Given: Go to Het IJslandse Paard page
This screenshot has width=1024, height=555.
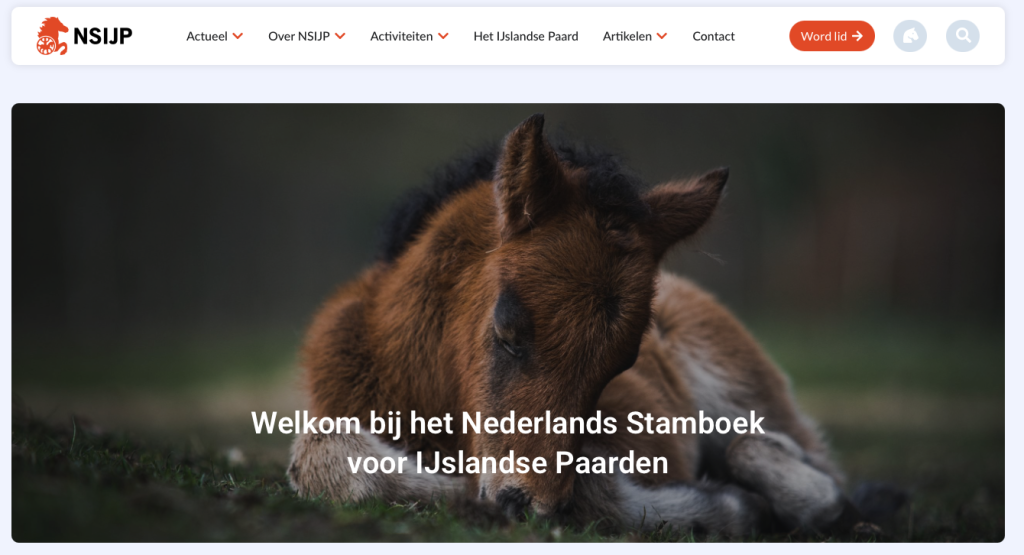Looking at the screenshot, I should 526,36.
